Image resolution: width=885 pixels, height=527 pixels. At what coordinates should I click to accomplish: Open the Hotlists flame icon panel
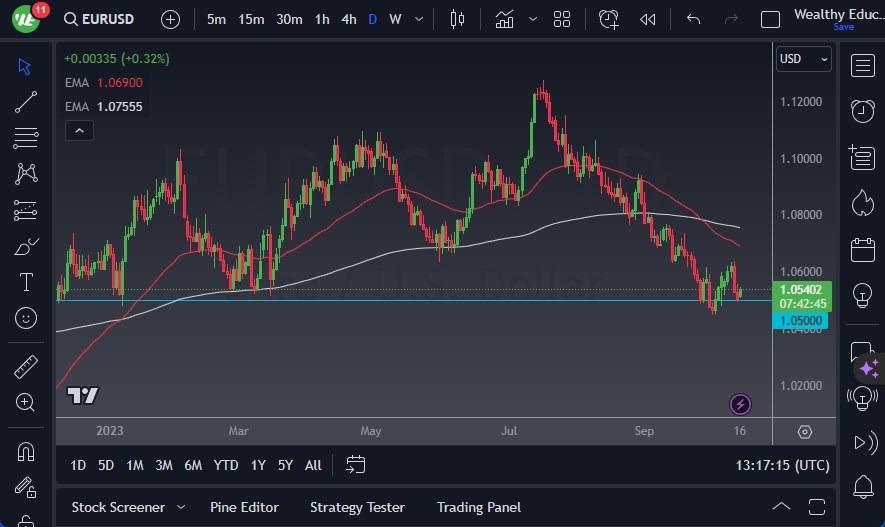[862, 202]
